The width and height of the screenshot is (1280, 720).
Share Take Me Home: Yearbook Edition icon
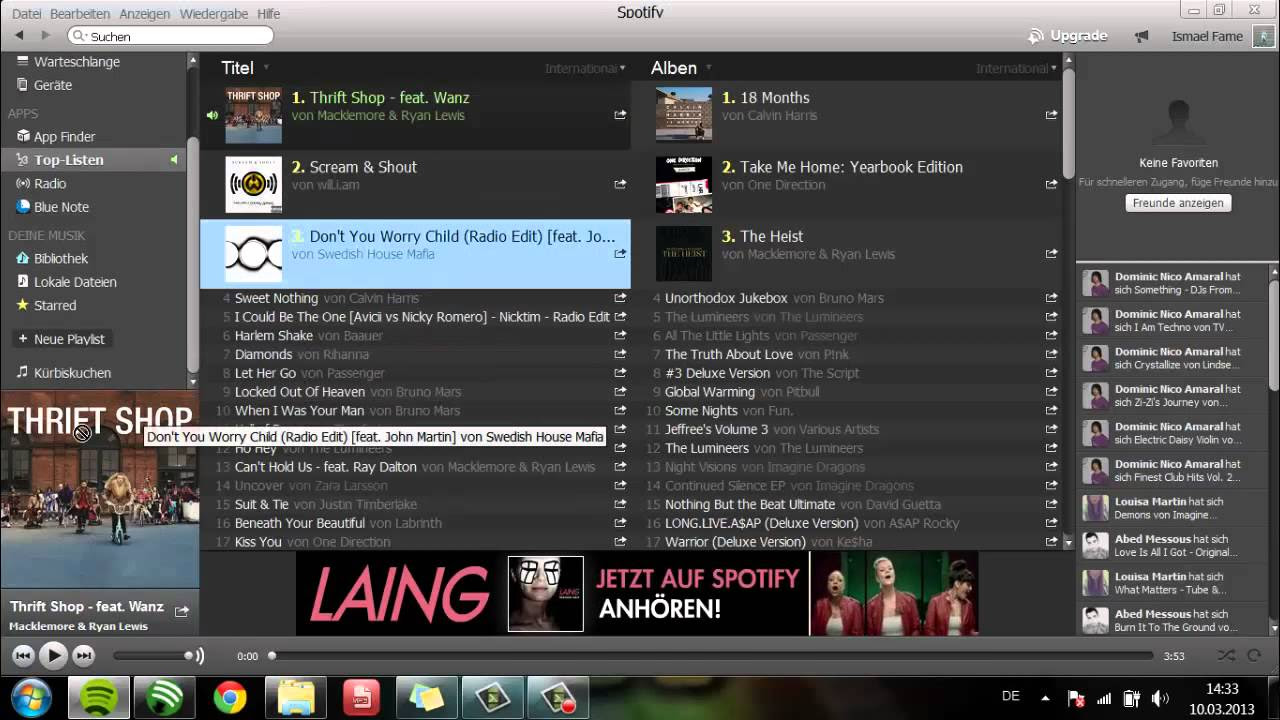point(1051,184)
